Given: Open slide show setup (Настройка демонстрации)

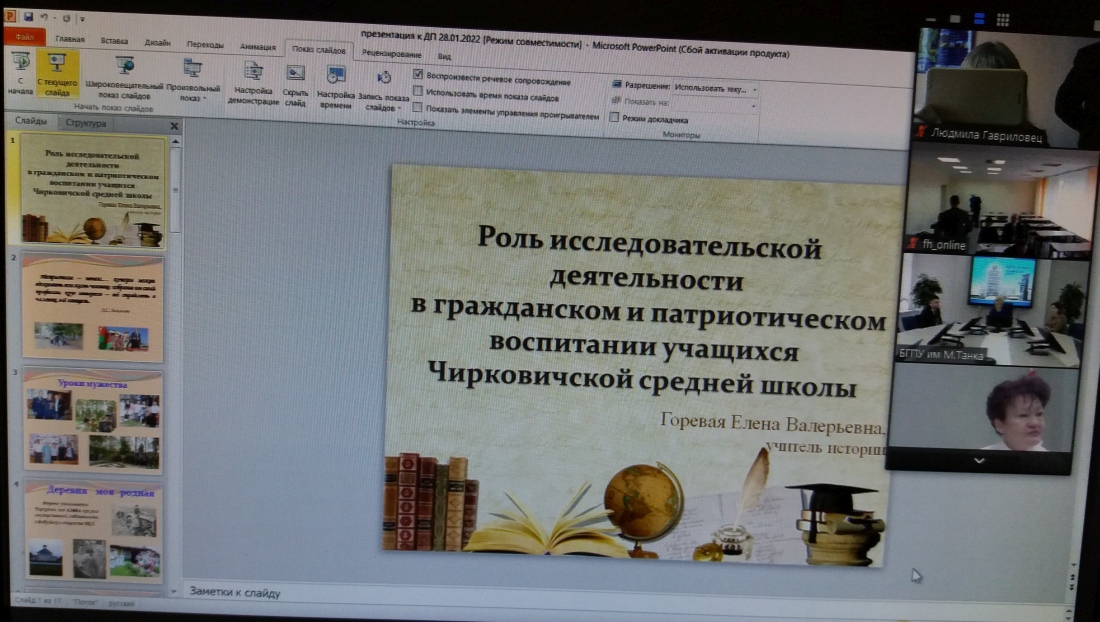Looking at the screenshot, I should [x=253, y=71].
